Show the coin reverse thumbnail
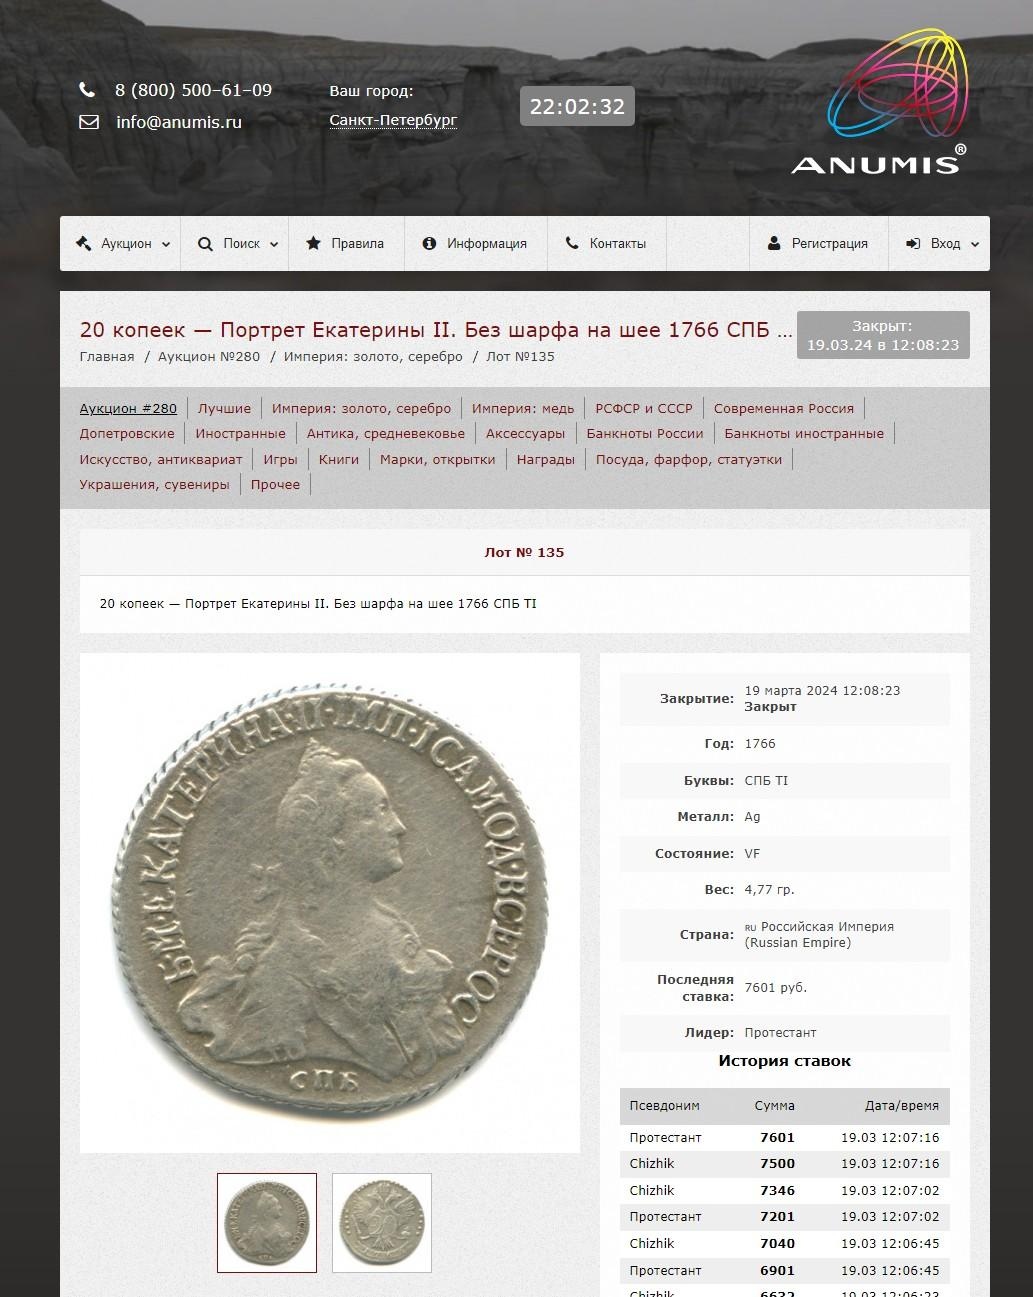The image size is (1033, 1297). tap(382, 1223)
